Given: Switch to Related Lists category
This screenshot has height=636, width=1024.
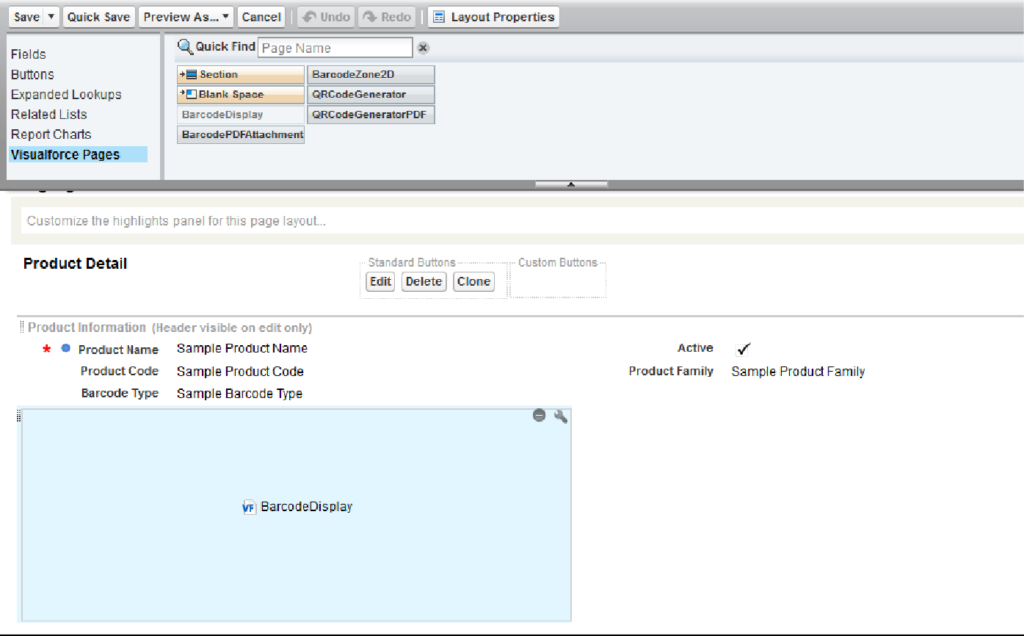Looking at the screenshot, I should [48, 114].
